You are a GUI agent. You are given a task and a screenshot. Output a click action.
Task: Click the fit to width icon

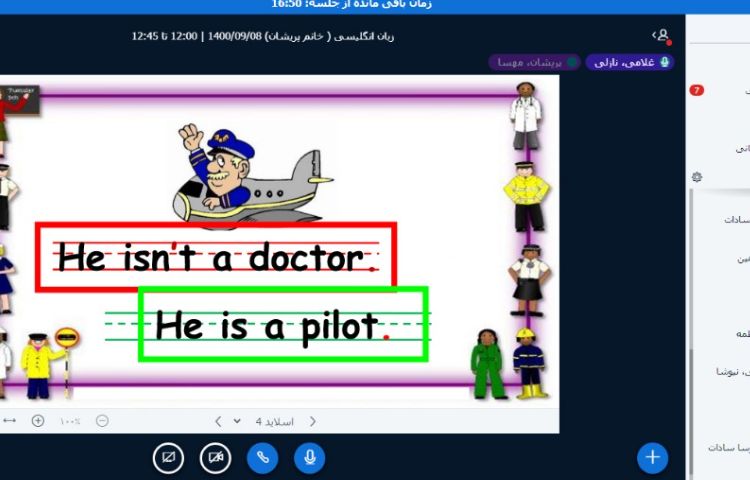(10, 421)
